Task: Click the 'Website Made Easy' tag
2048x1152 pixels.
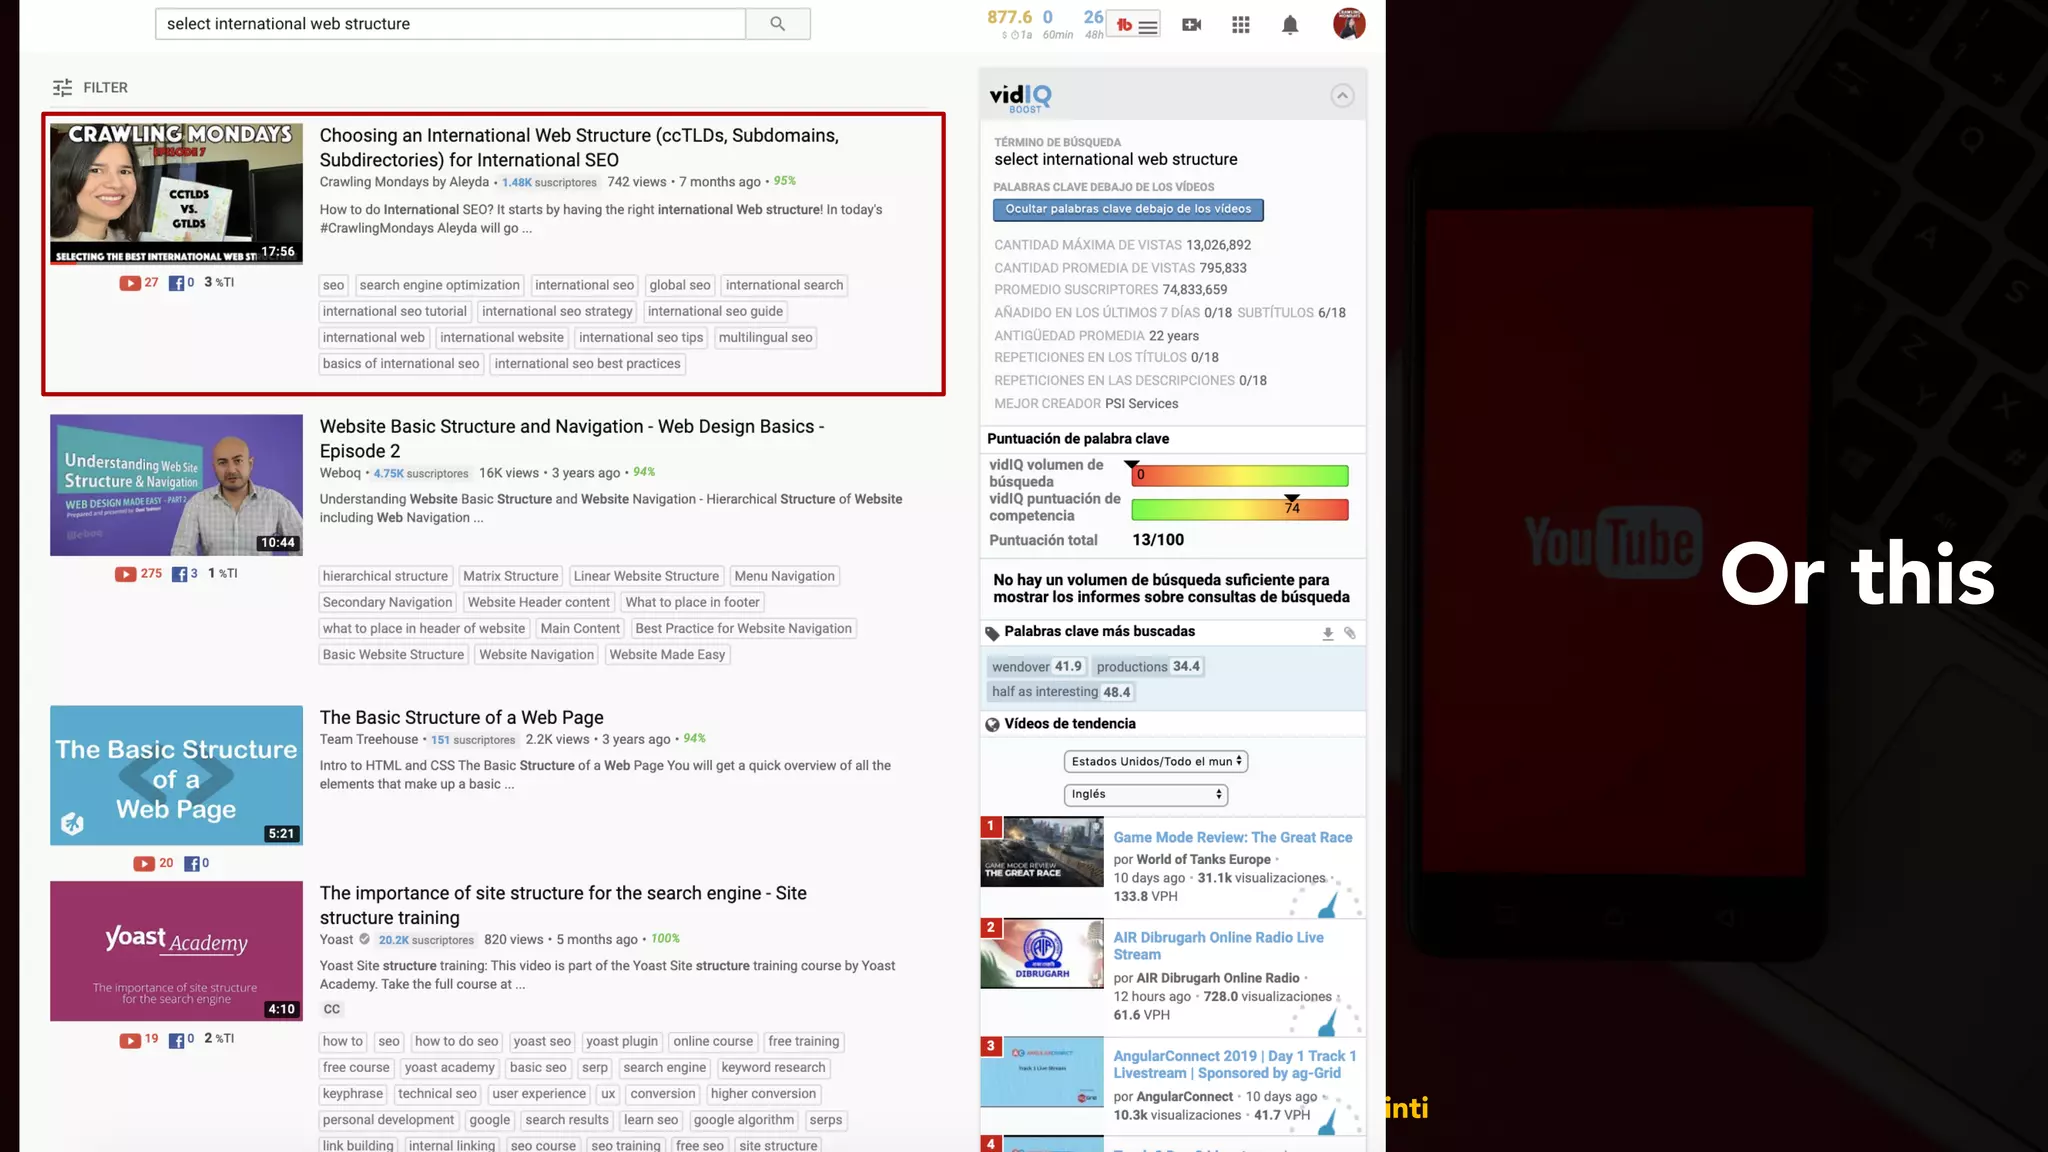Action: [667, 656]
